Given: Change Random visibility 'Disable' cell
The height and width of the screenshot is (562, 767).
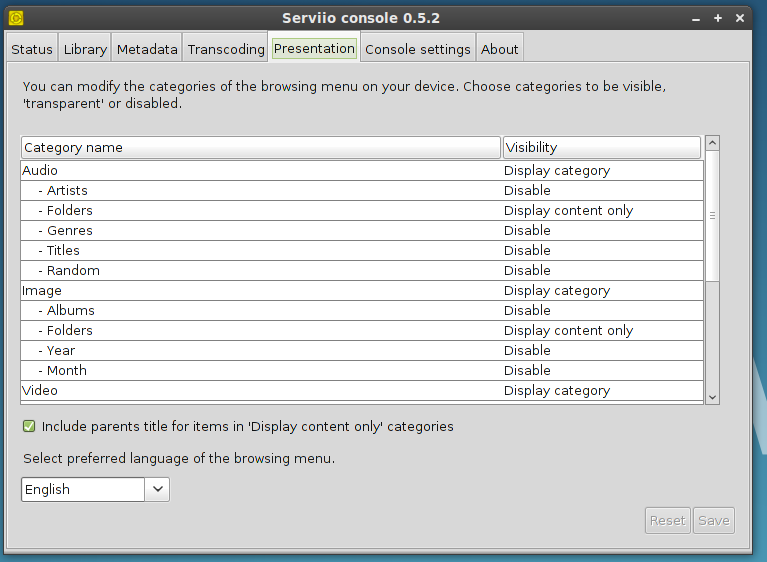Looking at the screenshot, I should pyautogui.click(x=603, y=270).
